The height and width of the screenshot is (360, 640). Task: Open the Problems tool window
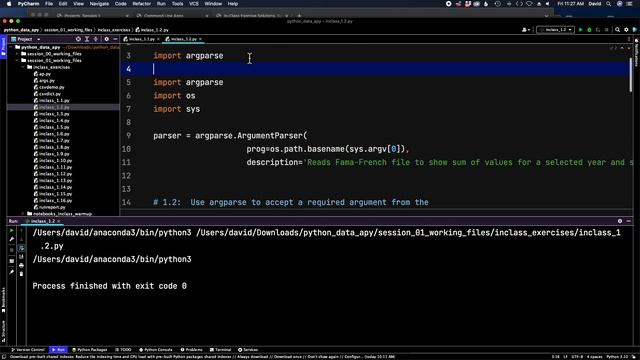(x=191, y=350)
